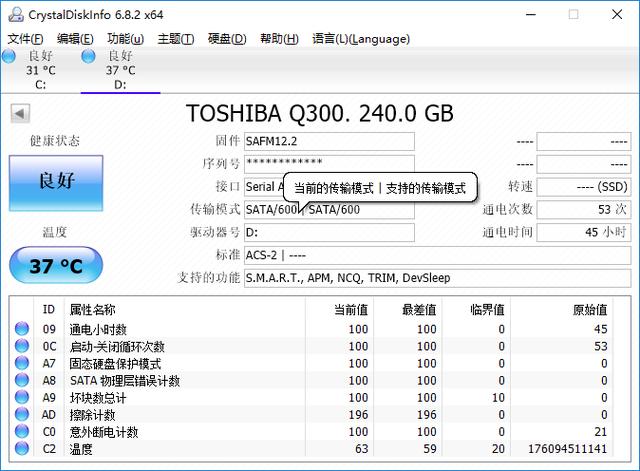Select the 启动-关闭循环次数 attribute row
The image size is (640, 471).
click(x=311, y=346)
